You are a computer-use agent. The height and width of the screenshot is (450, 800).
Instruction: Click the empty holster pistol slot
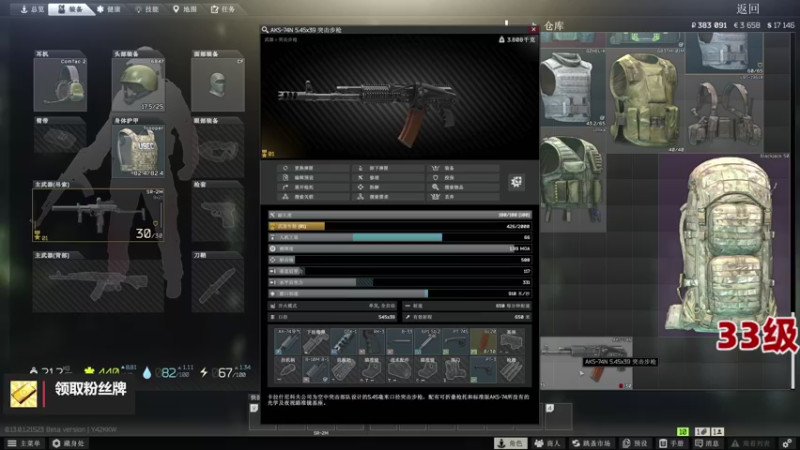click(218, 215)
